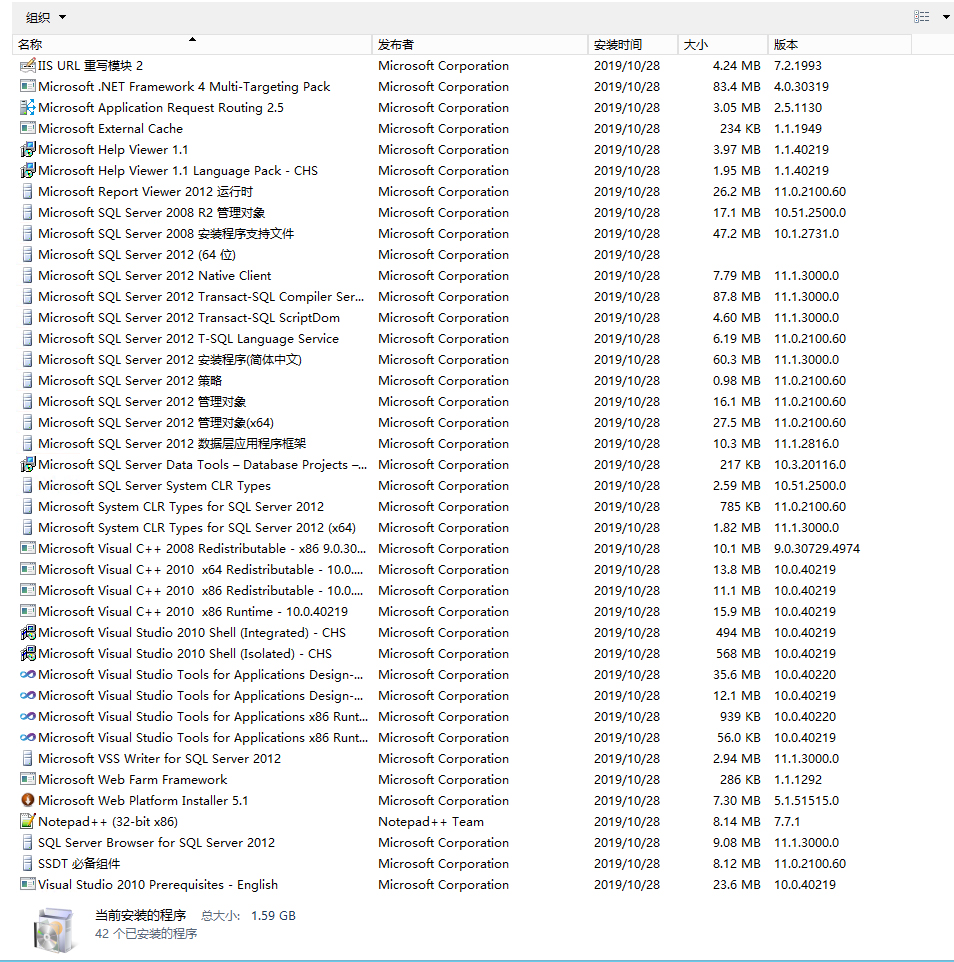Click size value 234 KB
Screen dimensions: 954x962
point(740,128)
